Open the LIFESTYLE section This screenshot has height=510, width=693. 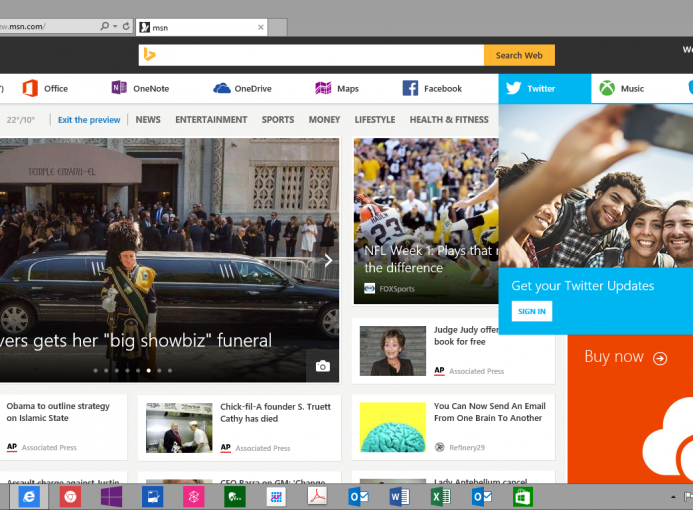(375, 120)
